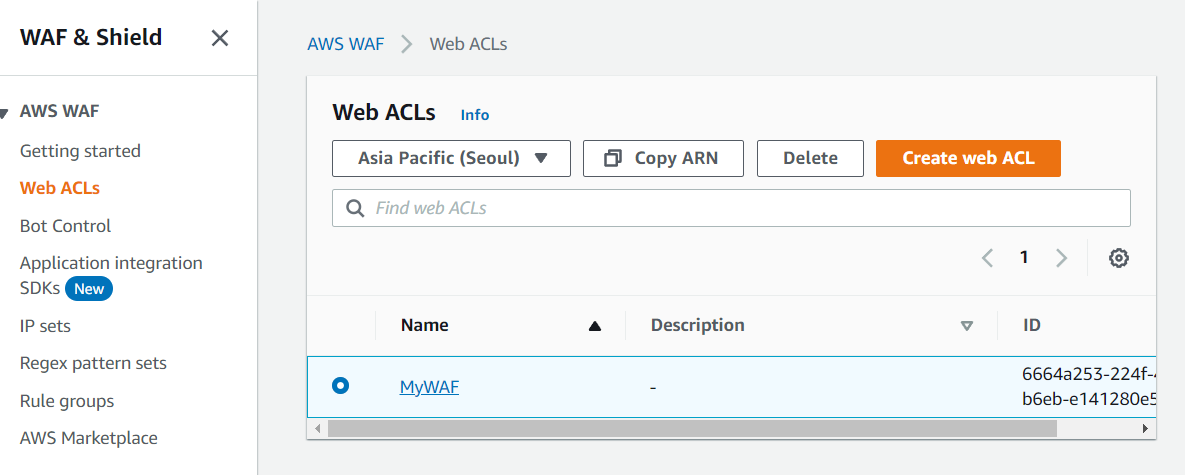Select page number 1
Image resolution: width=1185 pixels, height=475 pixels.
[1024, 258]
